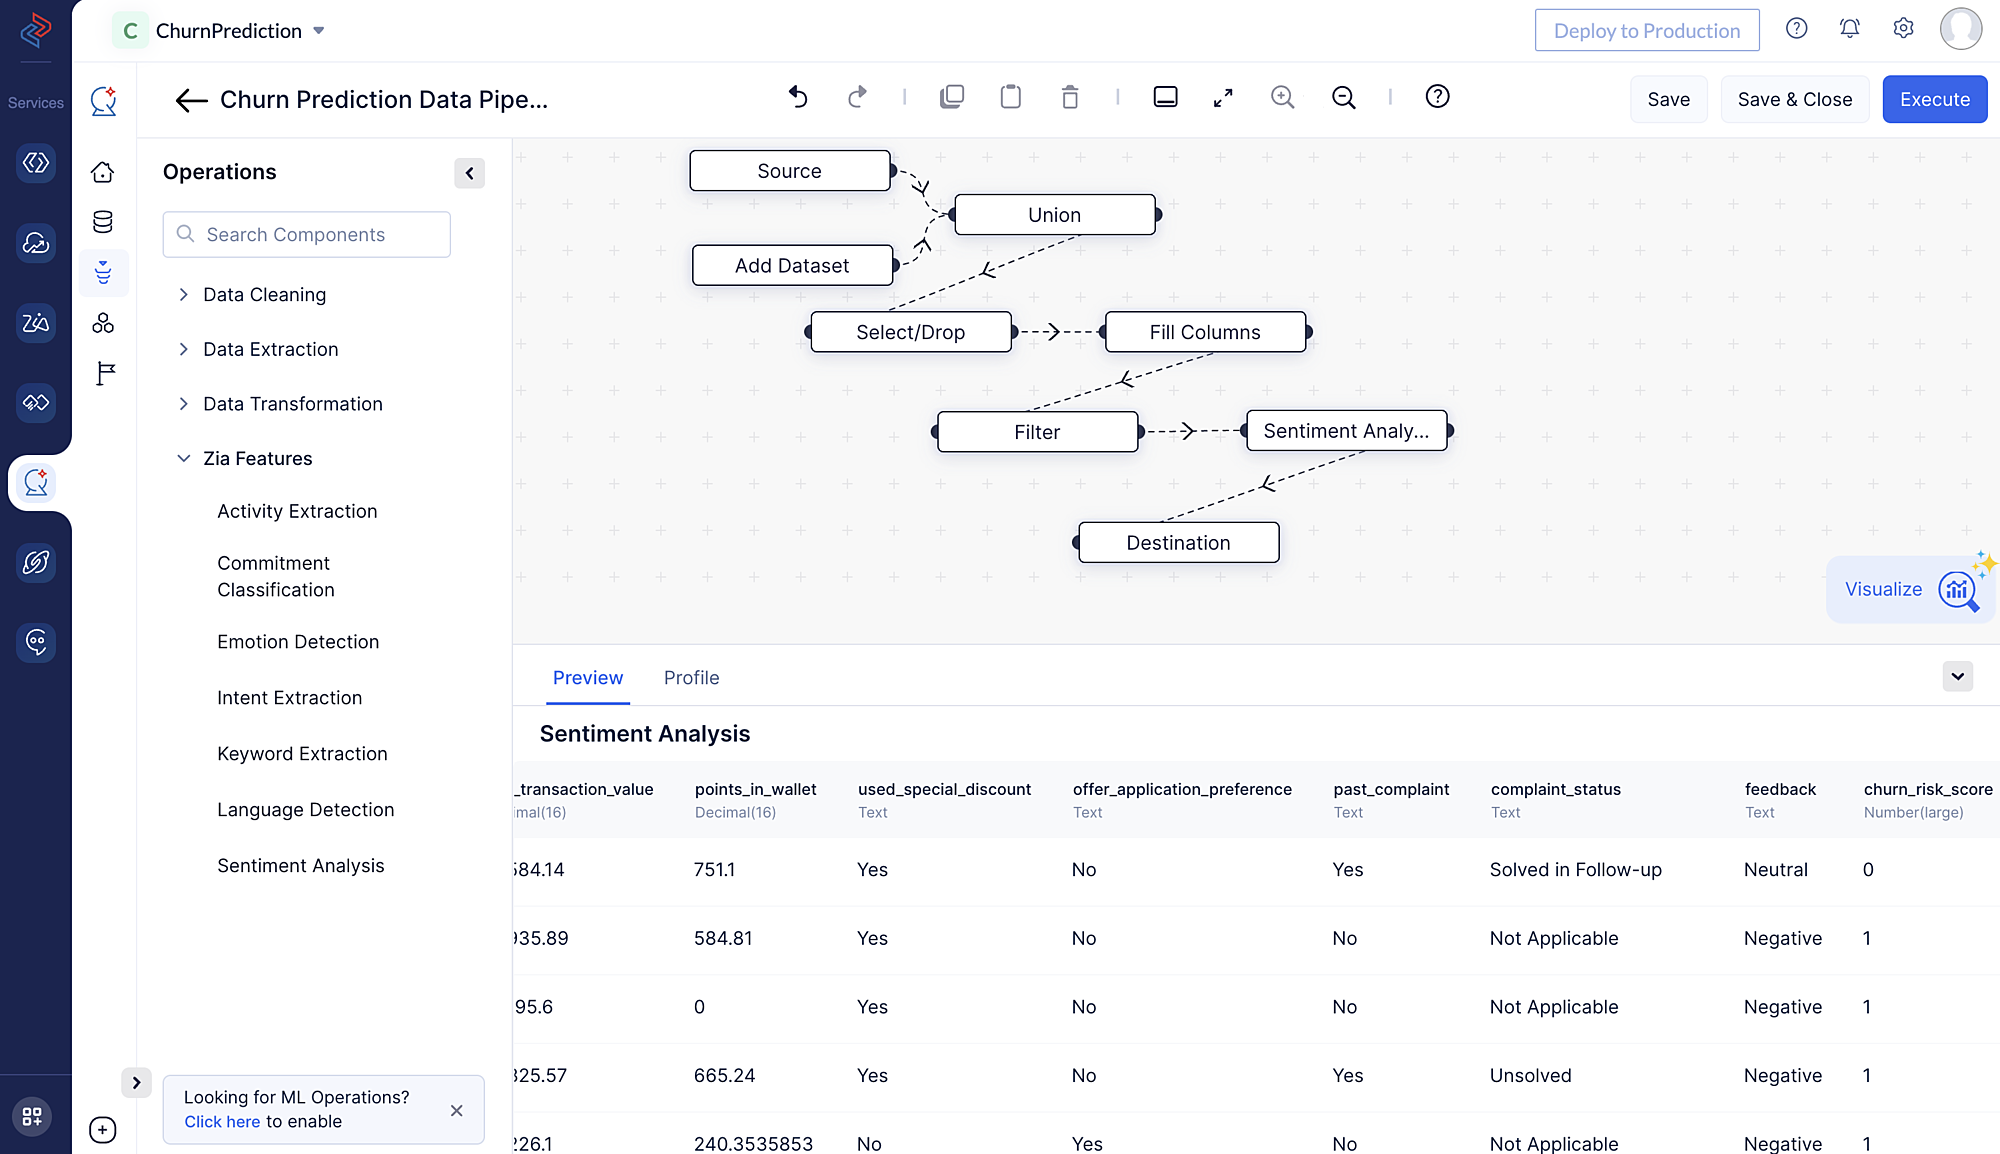This screenshot has height=1154, width=2000.
Task: Select the Preview tab
Action: click(x=588, y=676)
